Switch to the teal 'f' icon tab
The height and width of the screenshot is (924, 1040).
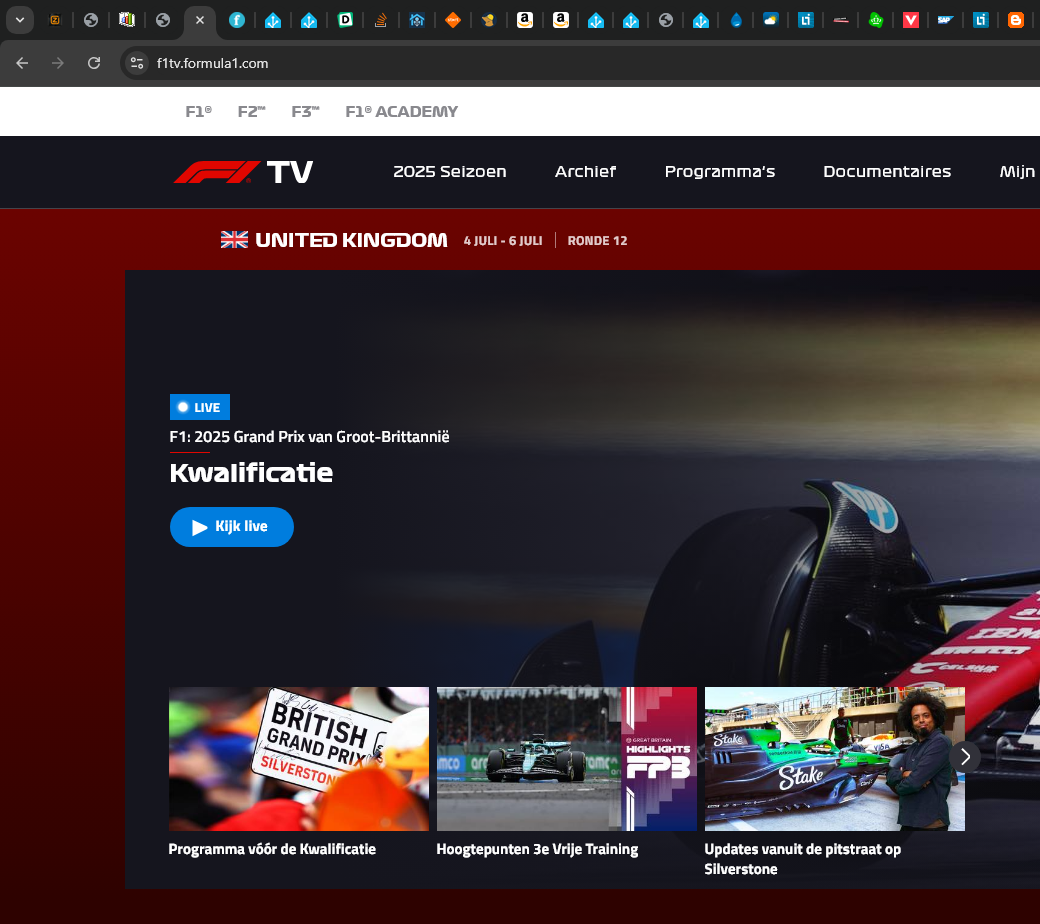click(237, 21)
